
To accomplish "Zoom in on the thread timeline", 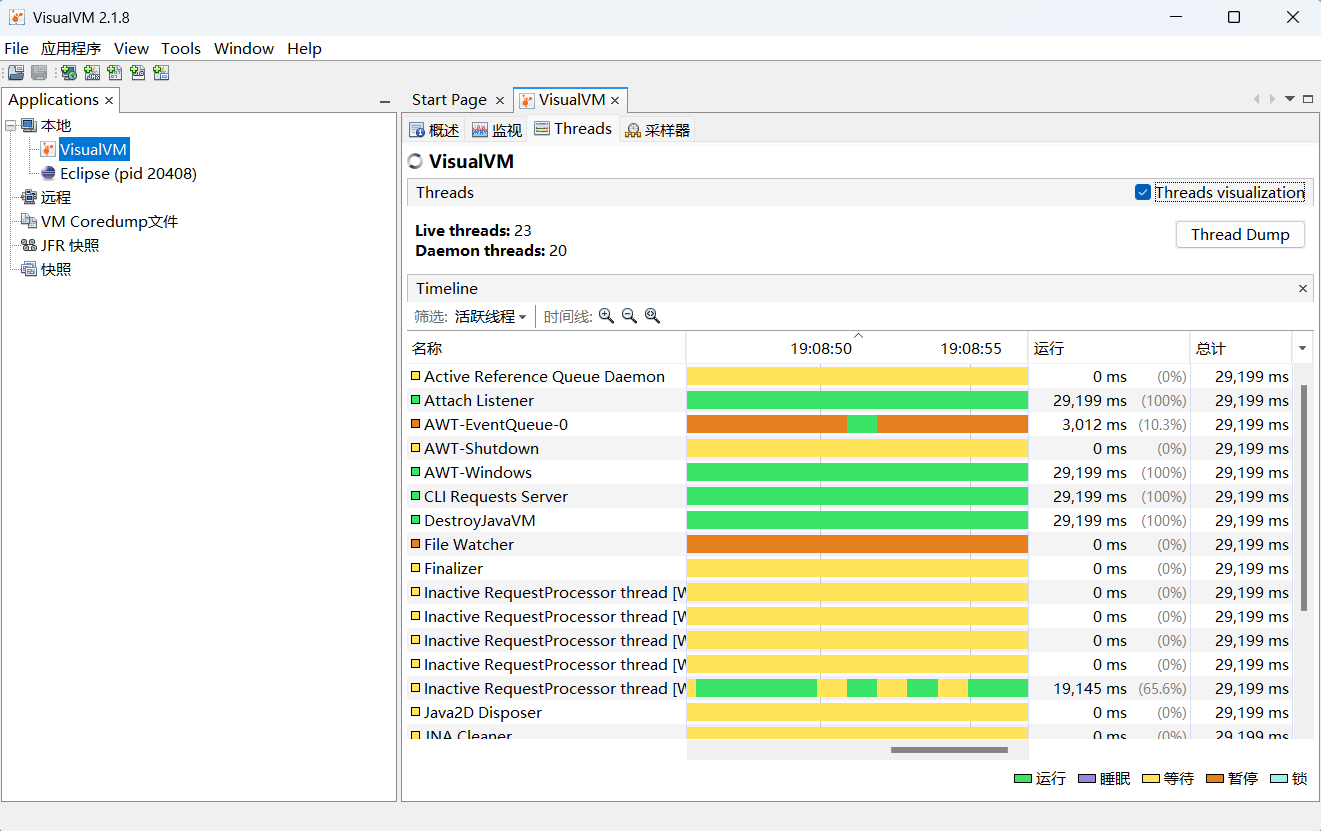I will [606, 316].
